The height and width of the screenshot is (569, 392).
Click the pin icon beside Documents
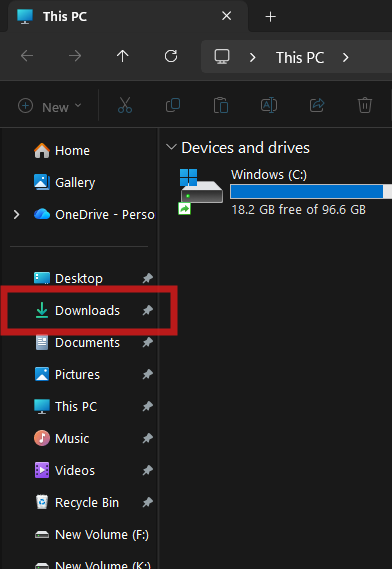147,342
